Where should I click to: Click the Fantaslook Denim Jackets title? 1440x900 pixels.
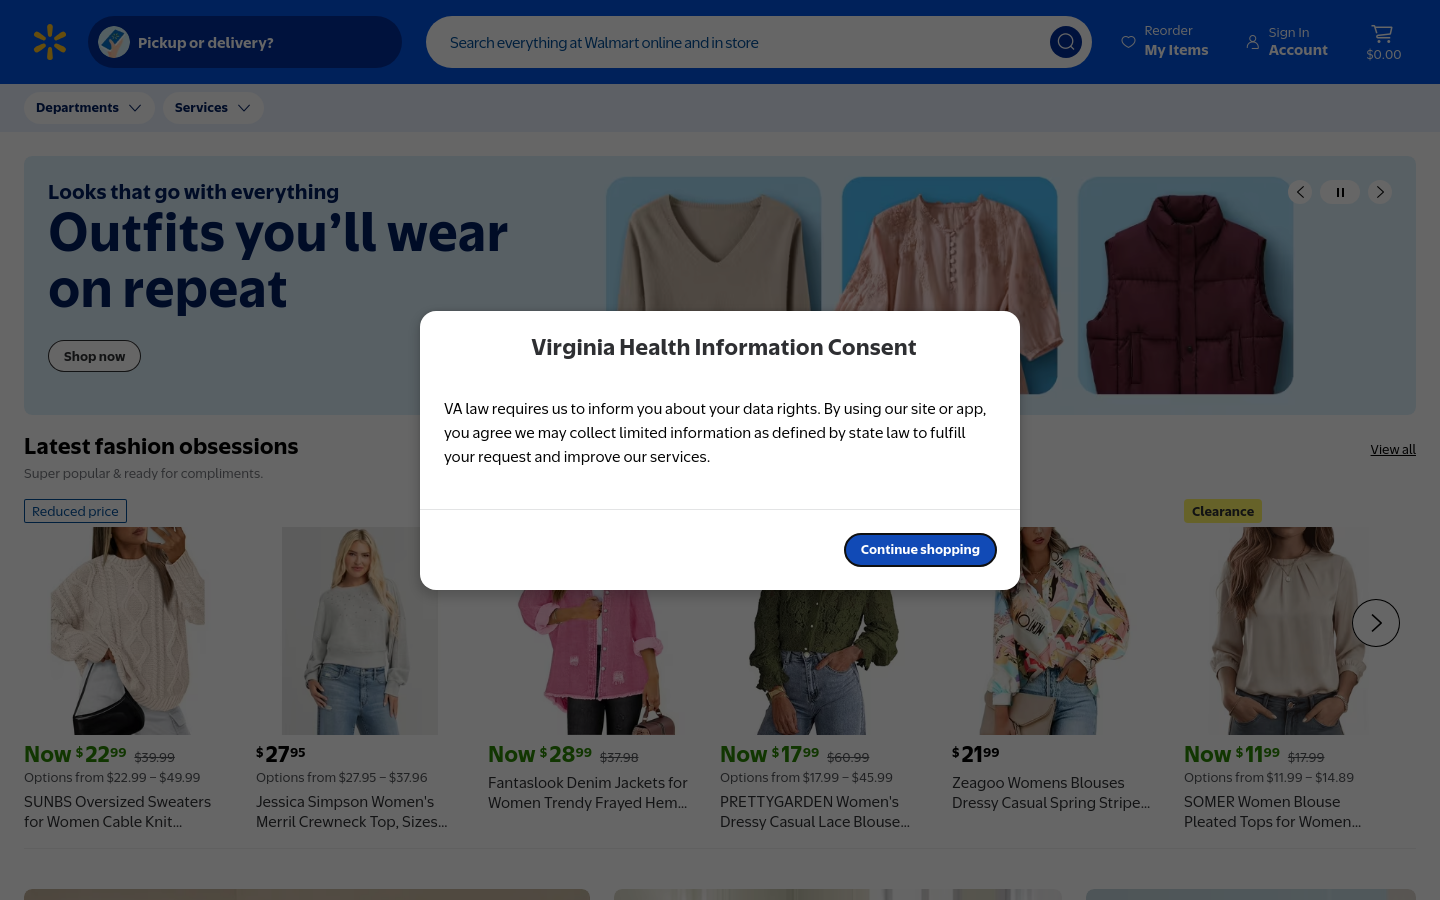588,793
